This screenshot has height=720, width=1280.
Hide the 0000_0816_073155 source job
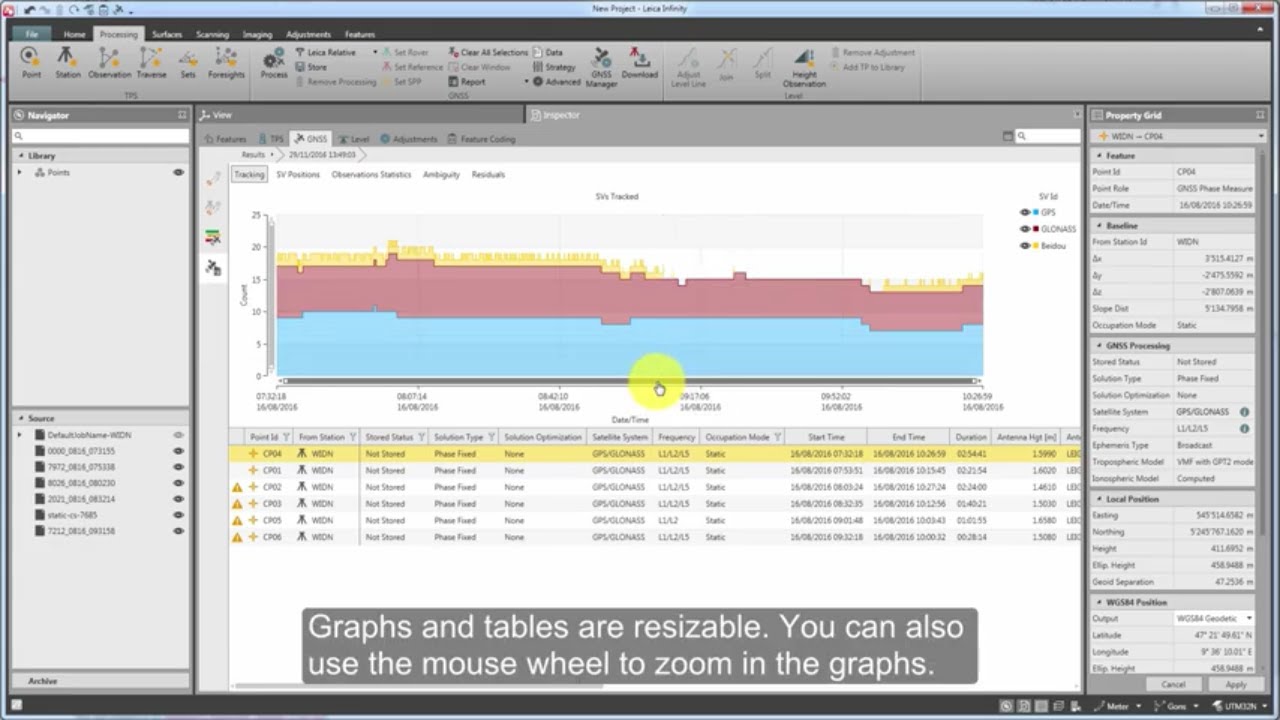click(x=179, y=451)
